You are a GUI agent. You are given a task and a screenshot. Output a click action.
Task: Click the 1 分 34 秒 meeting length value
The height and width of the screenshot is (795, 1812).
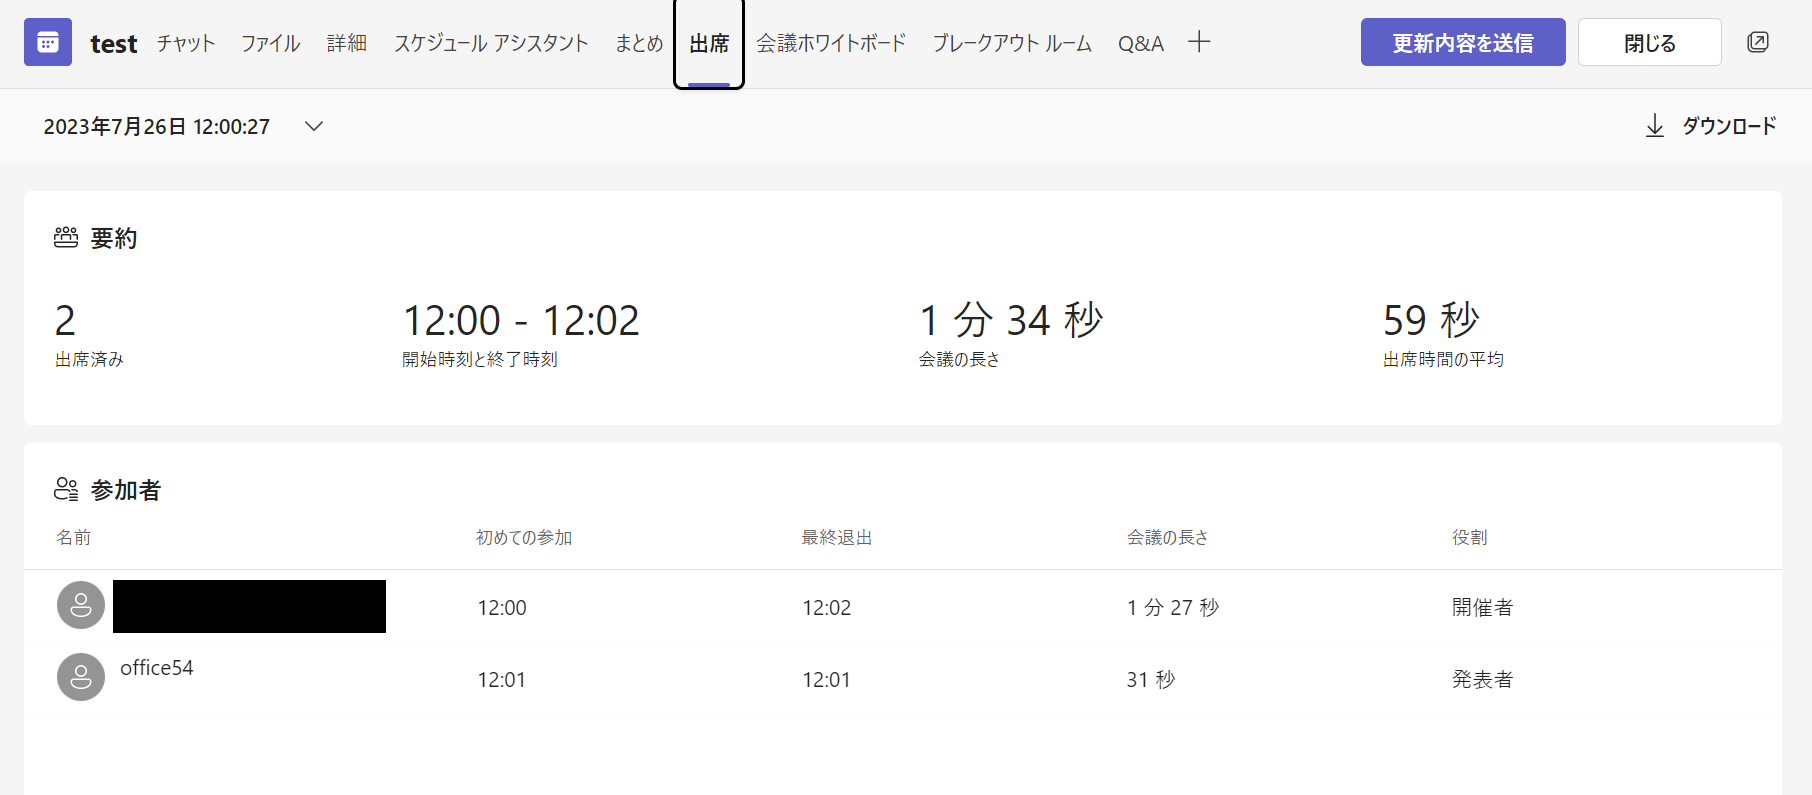pyautogui.click(x=1011, y=320)
